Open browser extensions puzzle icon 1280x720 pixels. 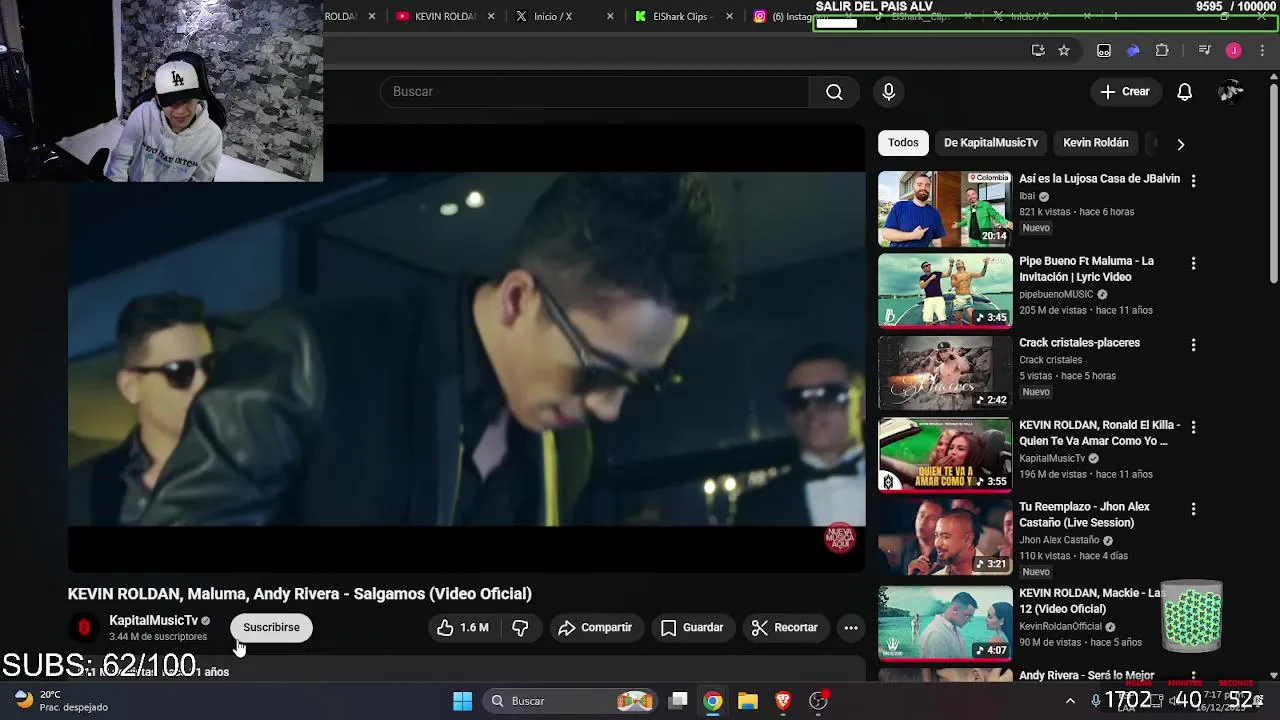[1162, 50]
